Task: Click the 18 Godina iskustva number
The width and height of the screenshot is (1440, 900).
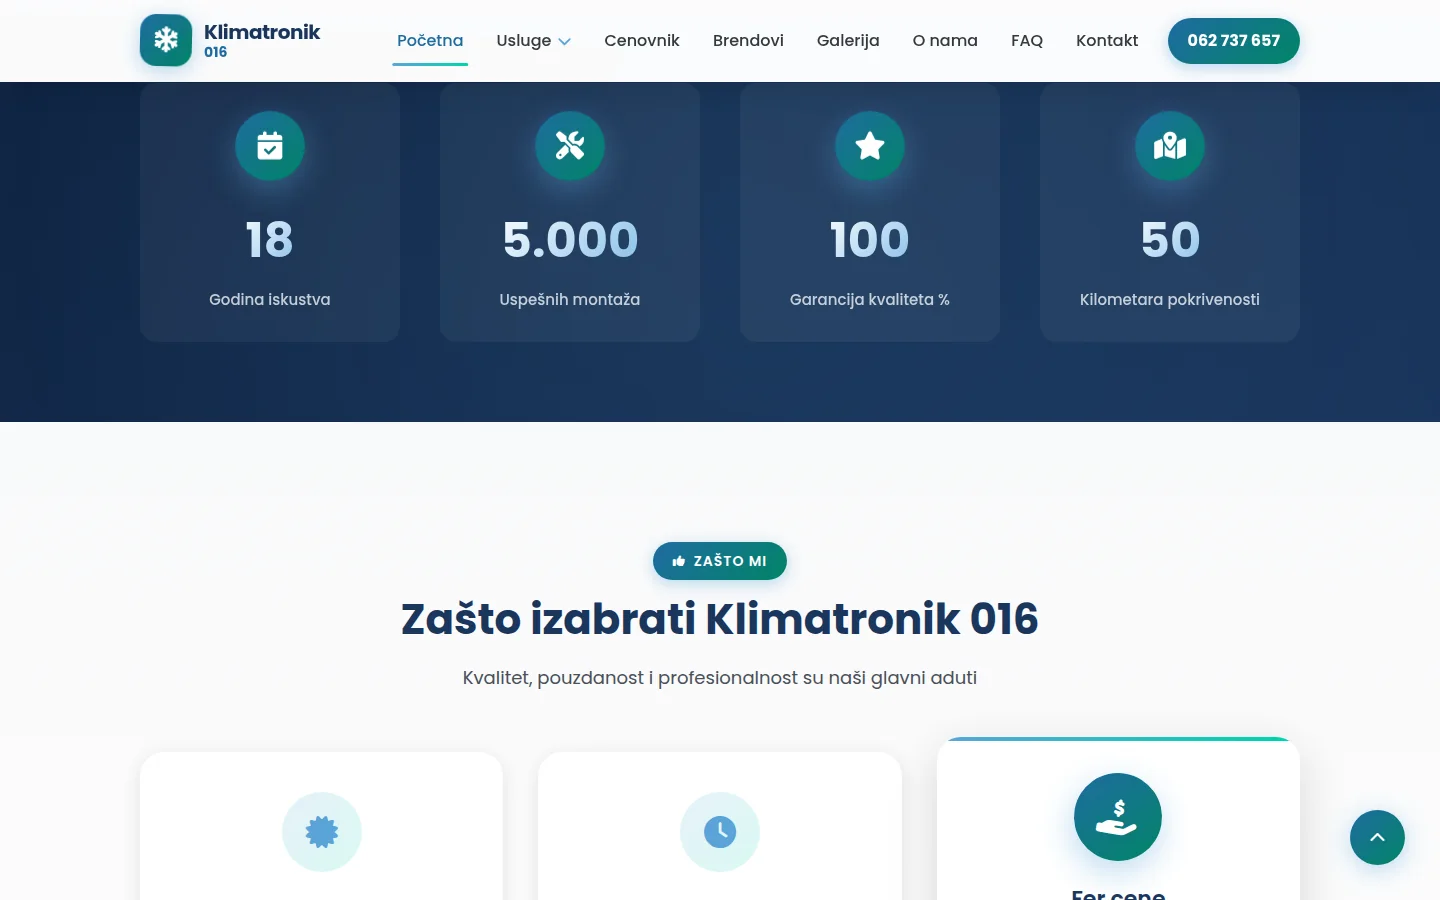Action: tap(270, 240)
